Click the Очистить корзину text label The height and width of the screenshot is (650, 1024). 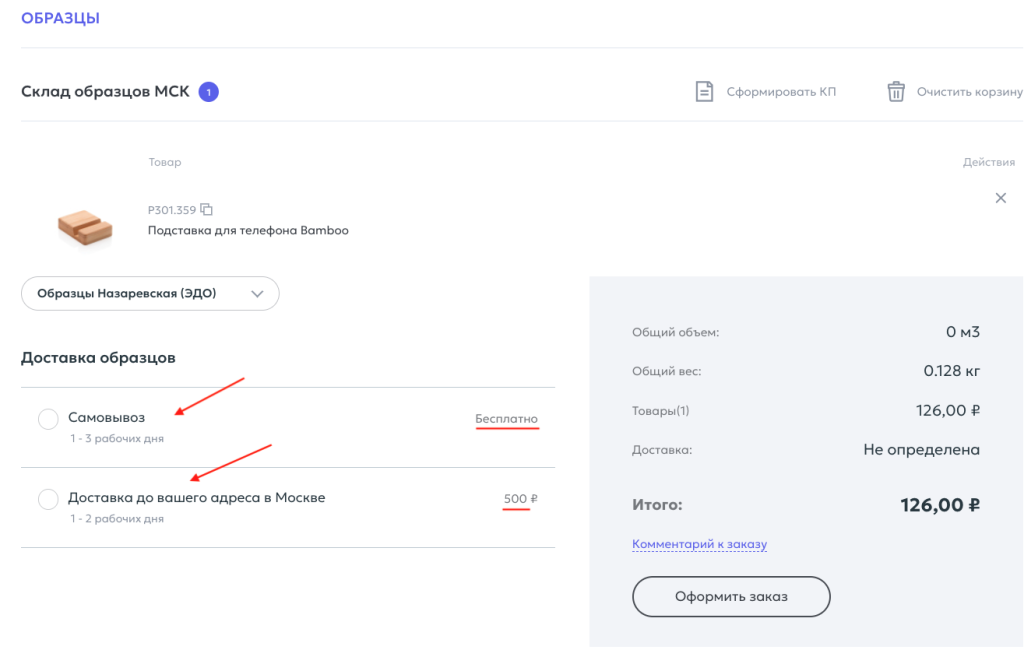tap(969, 92)
